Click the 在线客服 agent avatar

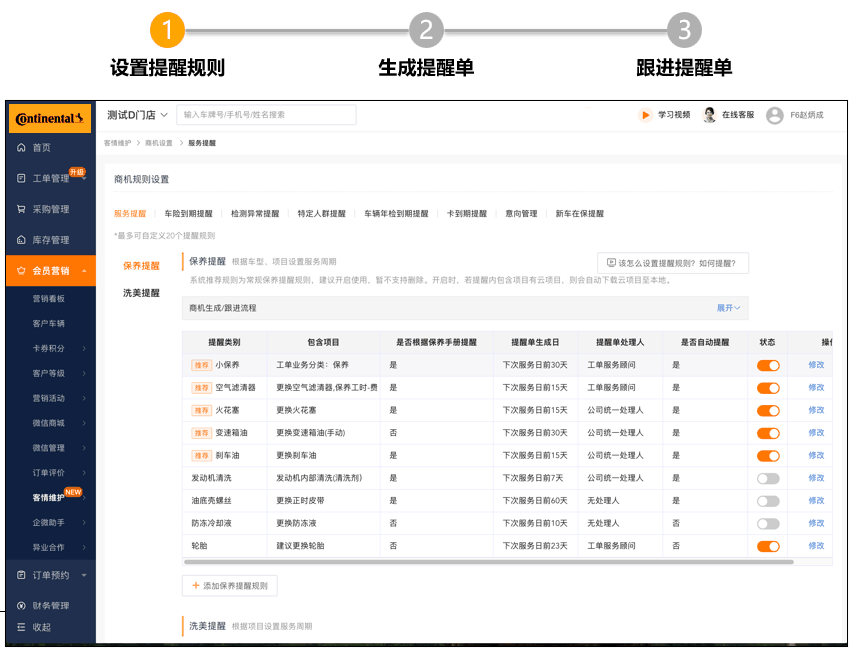pyautogui.click(x=710, y=115)
